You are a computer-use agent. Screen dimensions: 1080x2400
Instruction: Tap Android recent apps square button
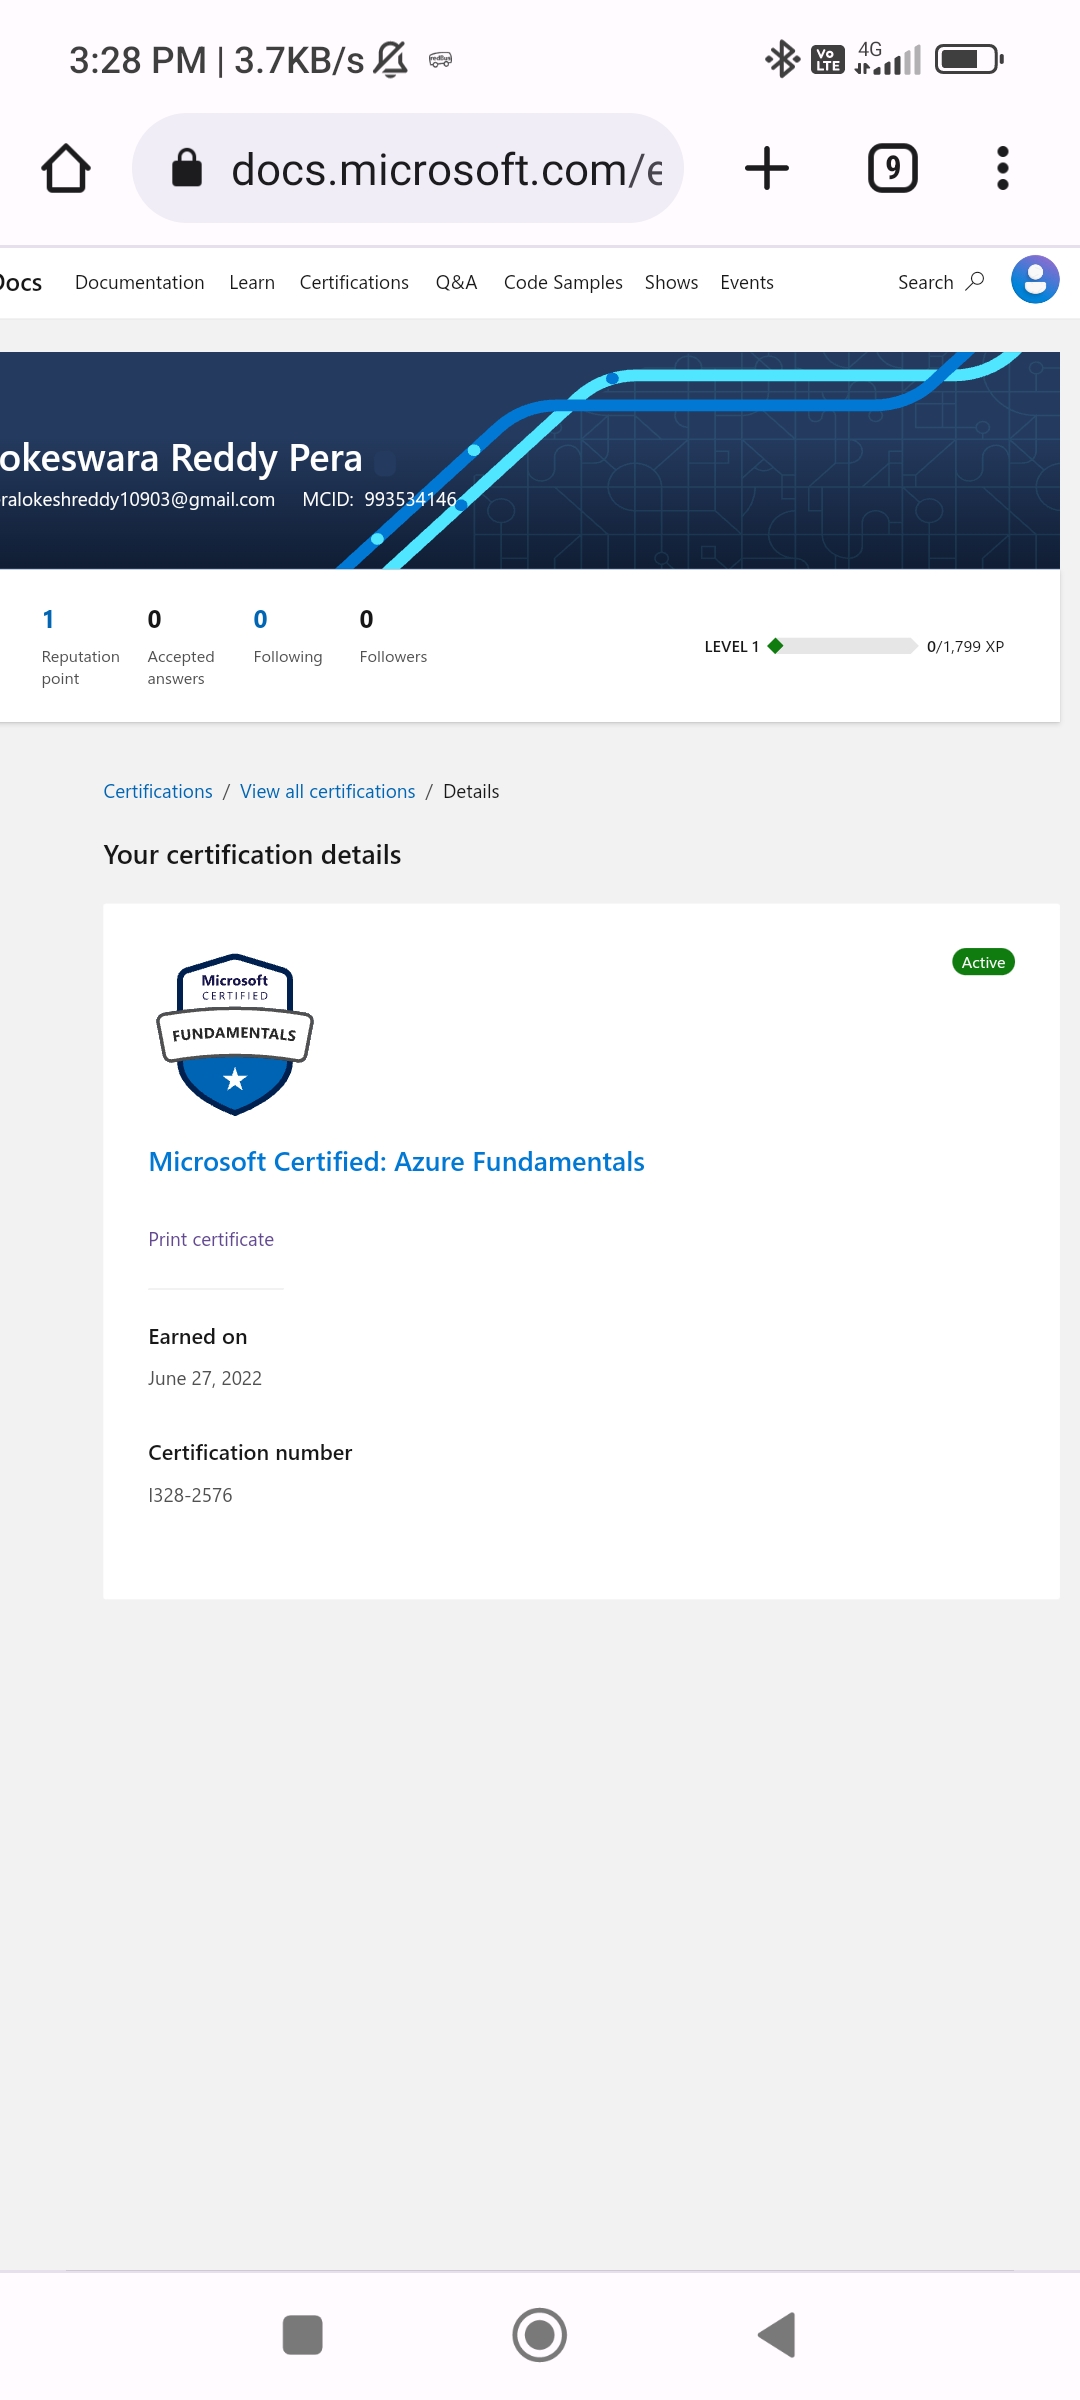303,2335
